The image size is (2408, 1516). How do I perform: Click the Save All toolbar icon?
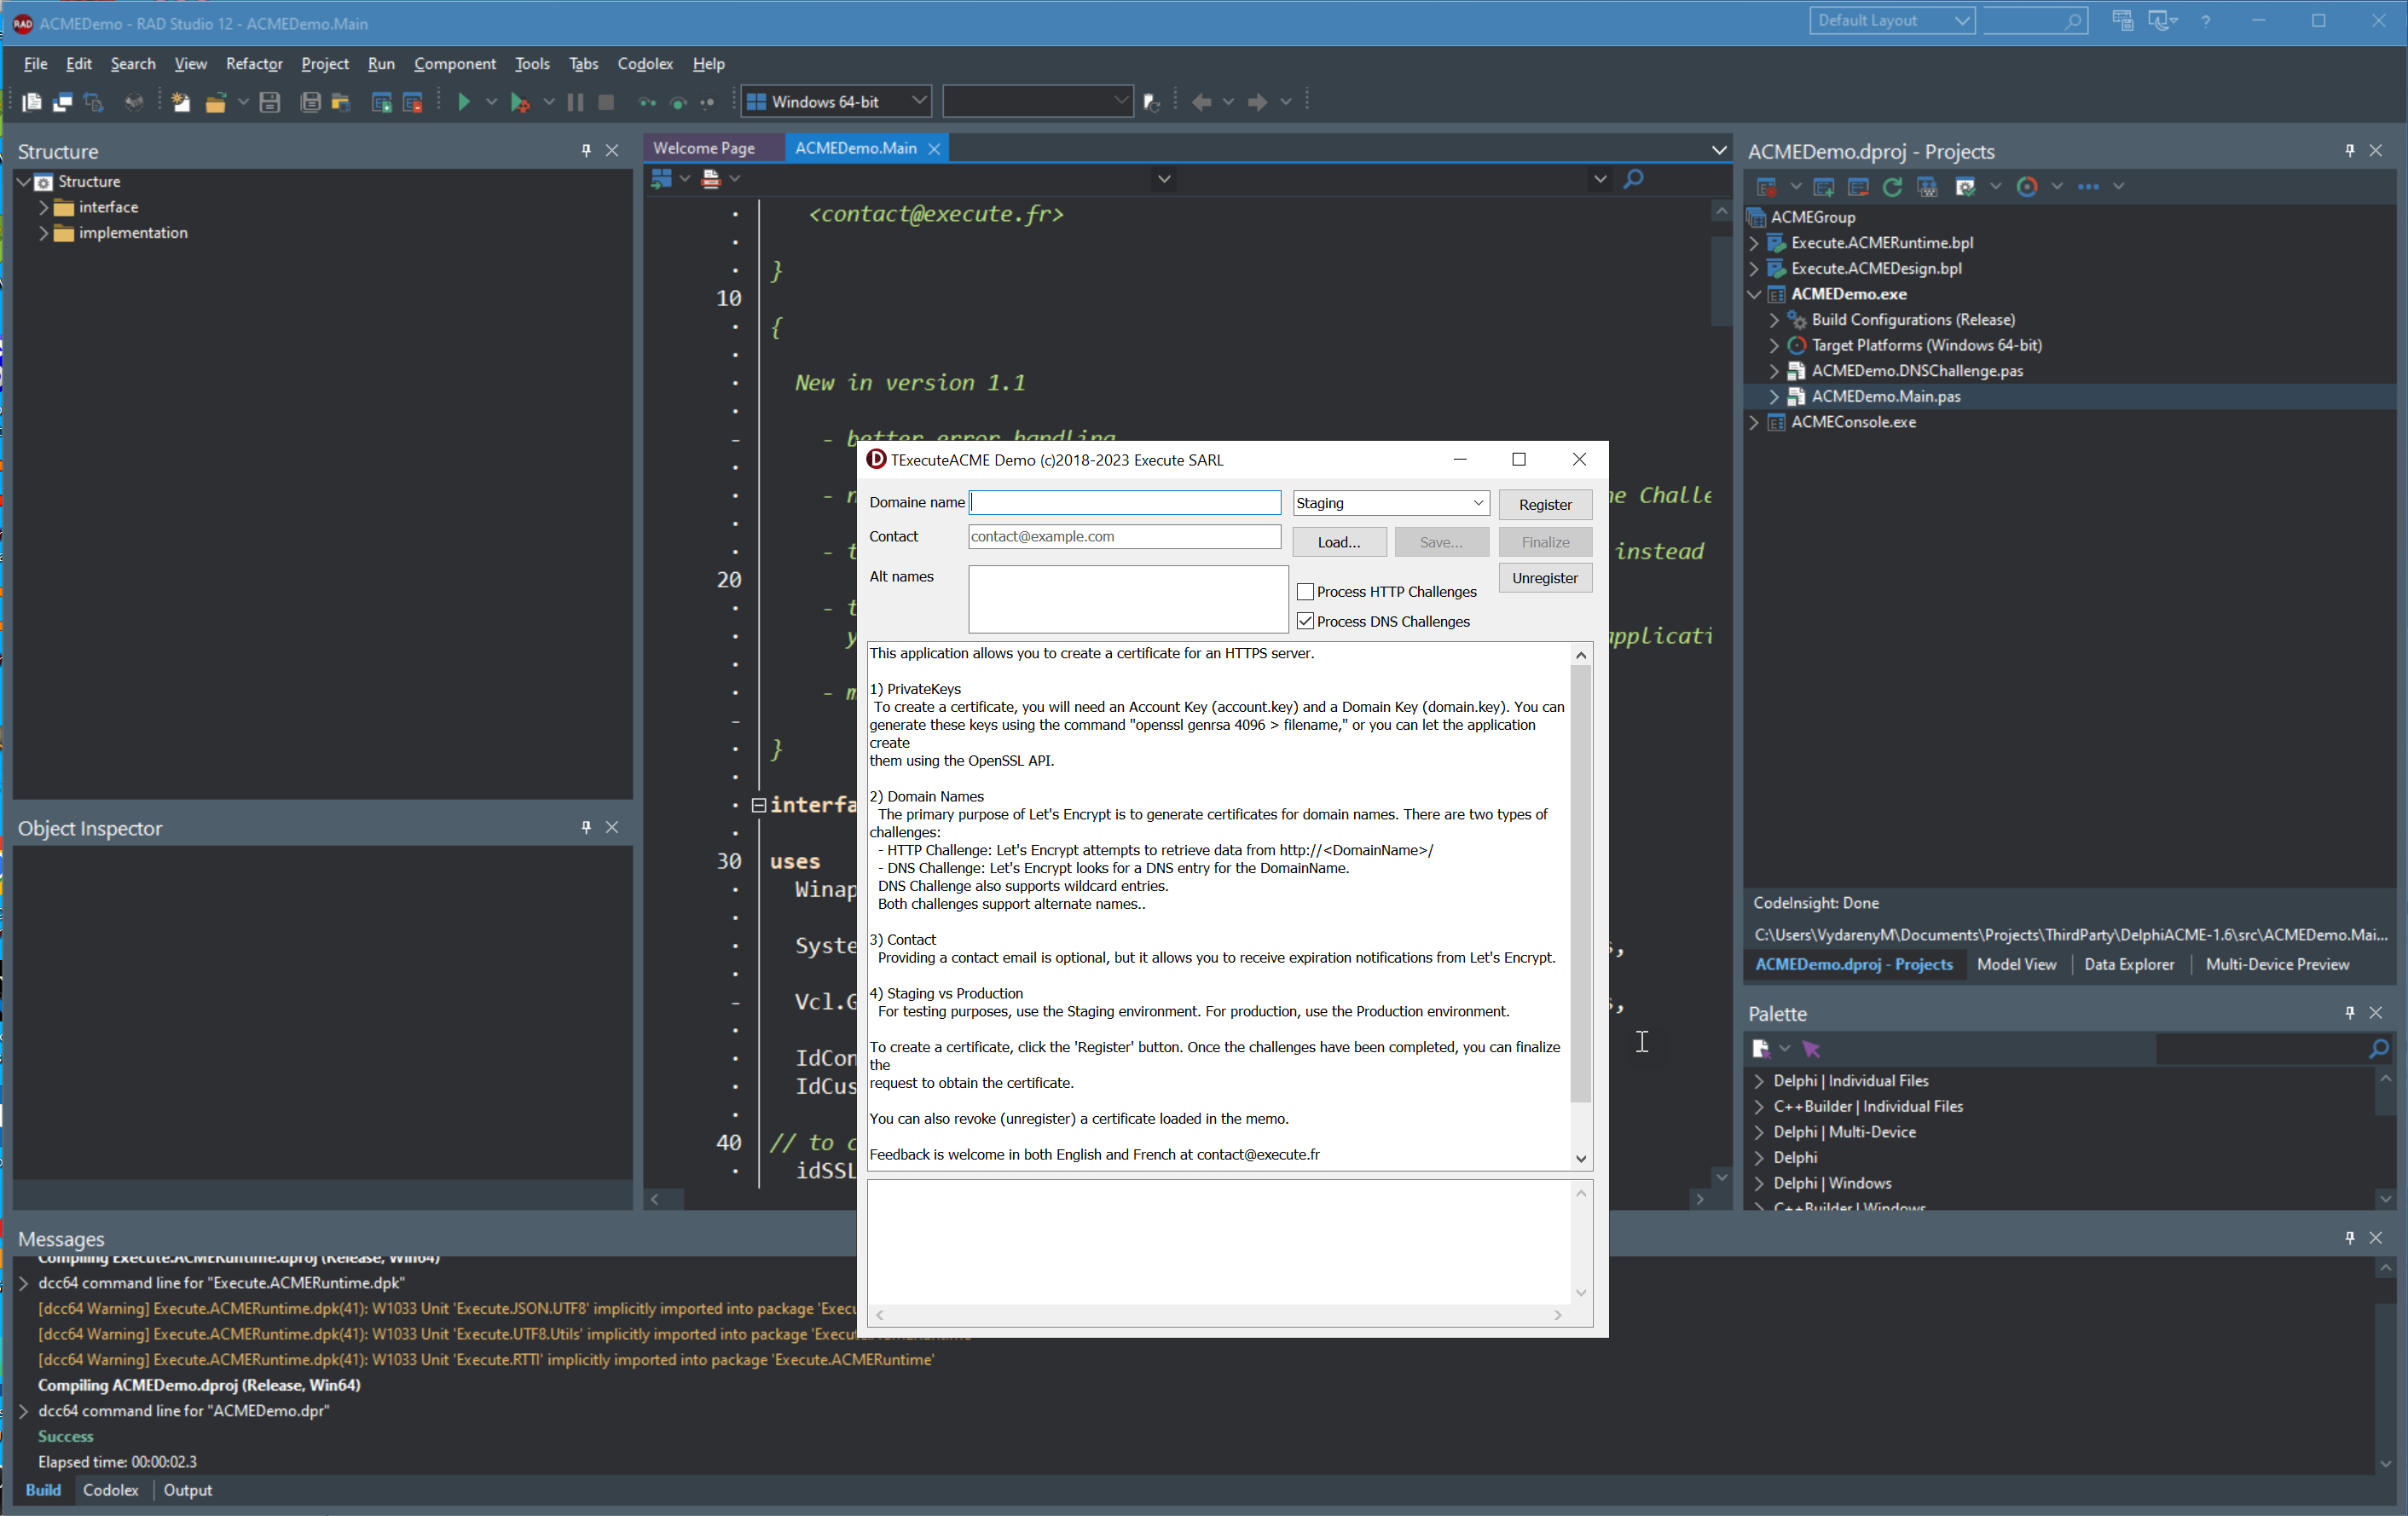(310, 102)
